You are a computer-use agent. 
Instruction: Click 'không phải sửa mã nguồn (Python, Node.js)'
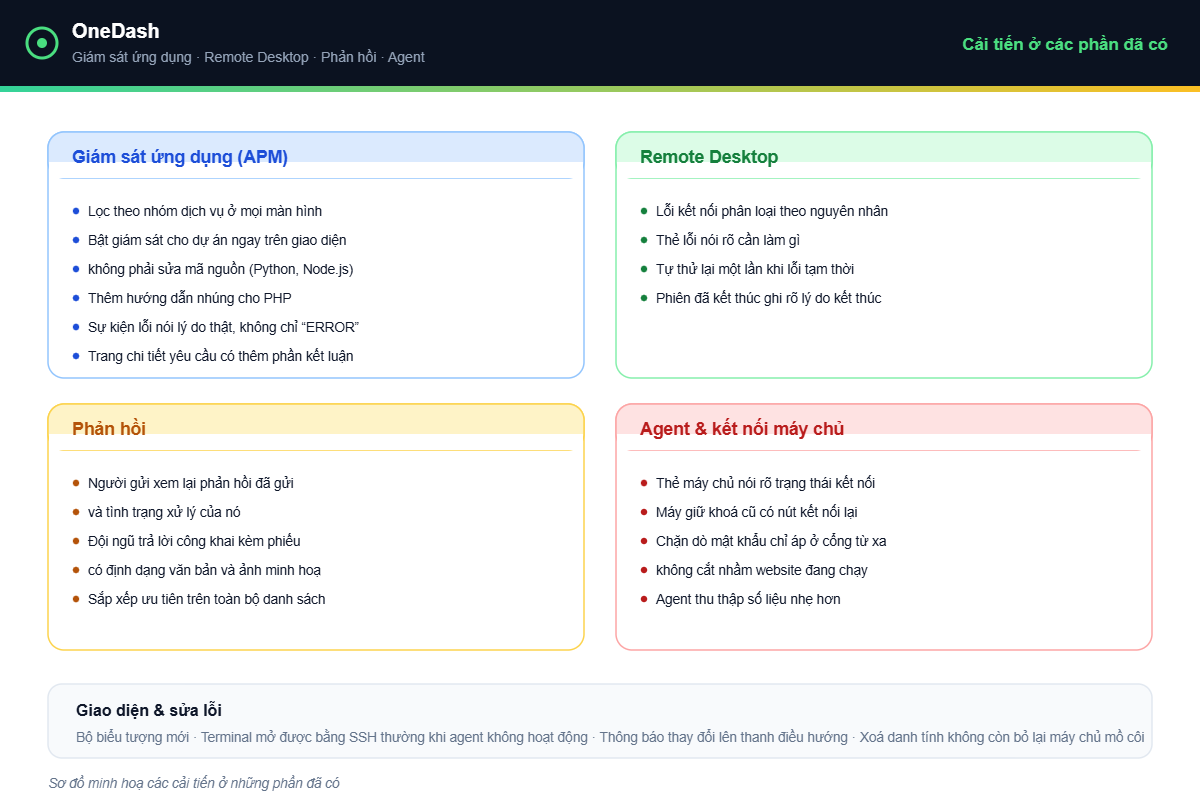click(220, 269)
